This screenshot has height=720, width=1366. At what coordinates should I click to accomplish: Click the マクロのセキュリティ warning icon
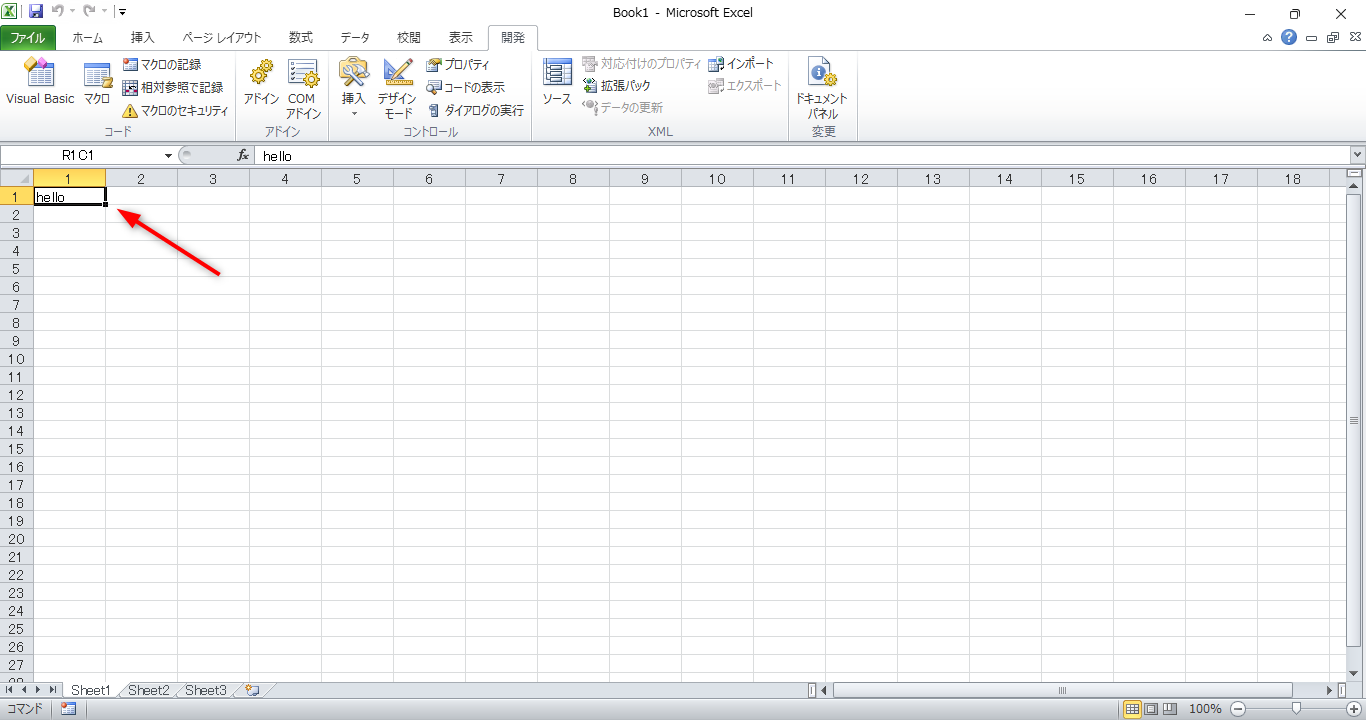tap(130, 111)
